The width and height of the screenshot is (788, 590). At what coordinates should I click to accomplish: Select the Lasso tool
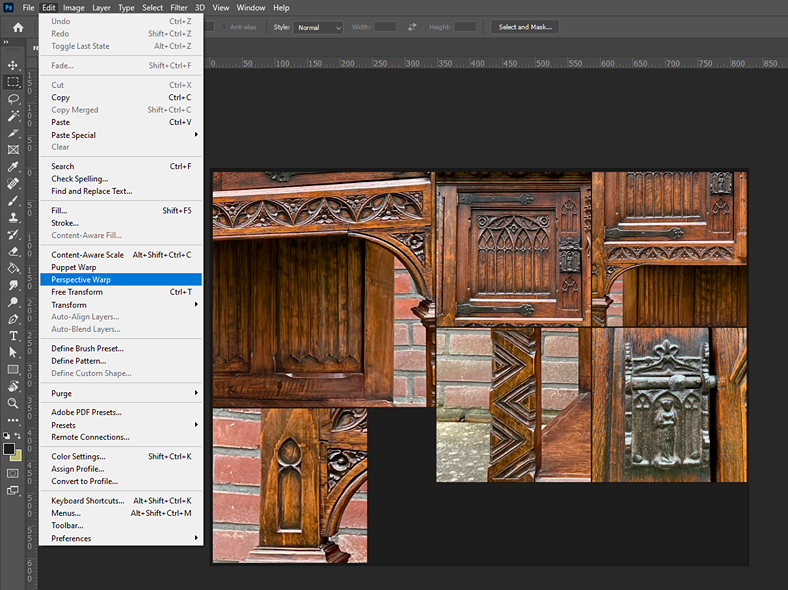pos(13,99)
